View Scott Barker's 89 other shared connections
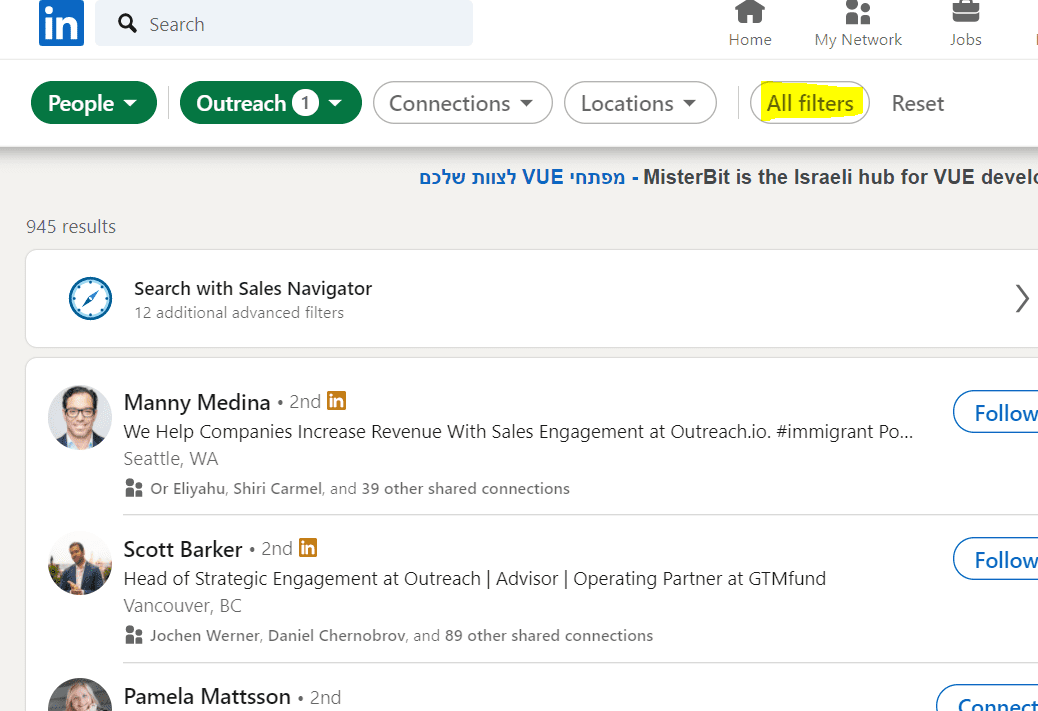Image resolution: width=1038 pixels, height=711 pixels. click(549, 636)
